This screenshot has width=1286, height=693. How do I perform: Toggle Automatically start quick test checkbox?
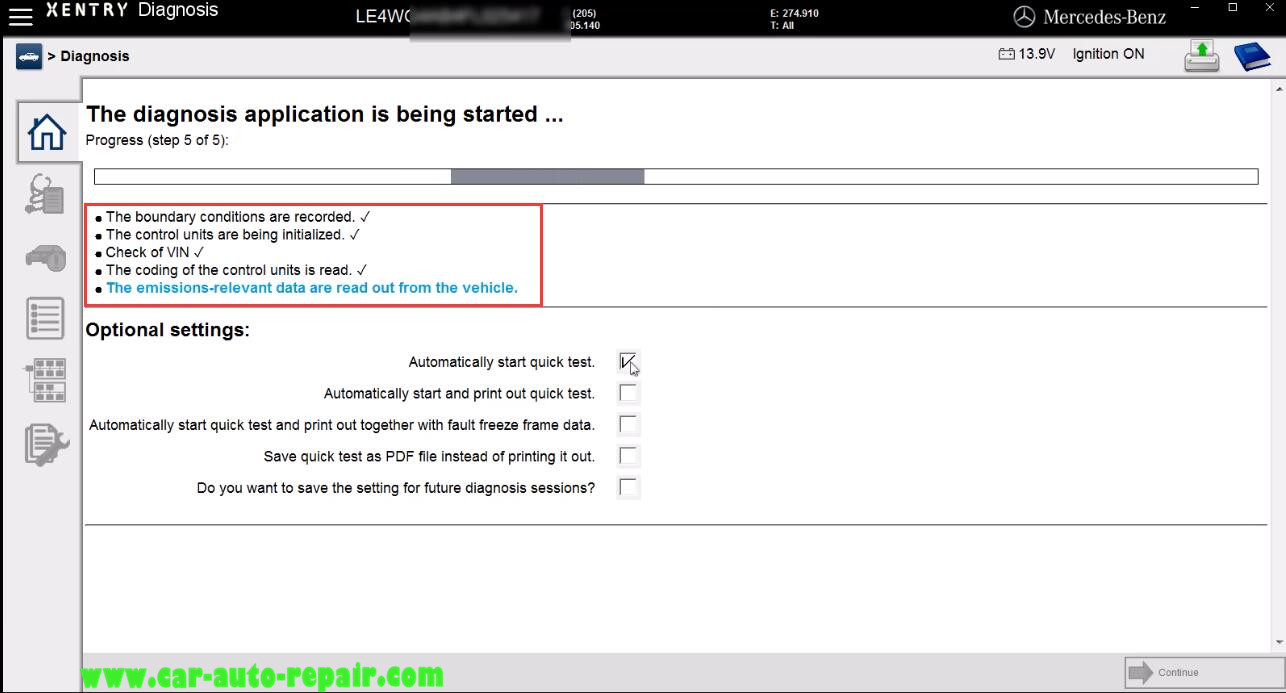click(x=628, y=362)
